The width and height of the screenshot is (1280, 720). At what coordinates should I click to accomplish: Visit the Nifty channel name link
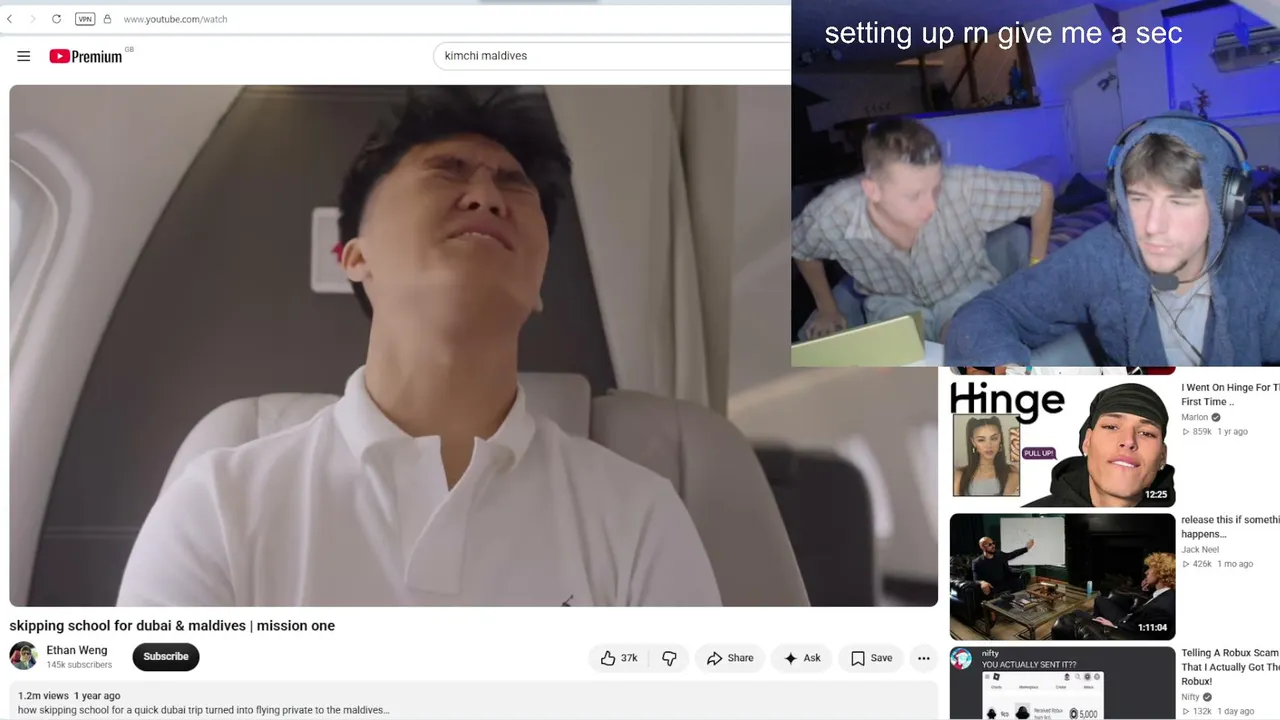pyautogui.click(x=1190, y=697)
